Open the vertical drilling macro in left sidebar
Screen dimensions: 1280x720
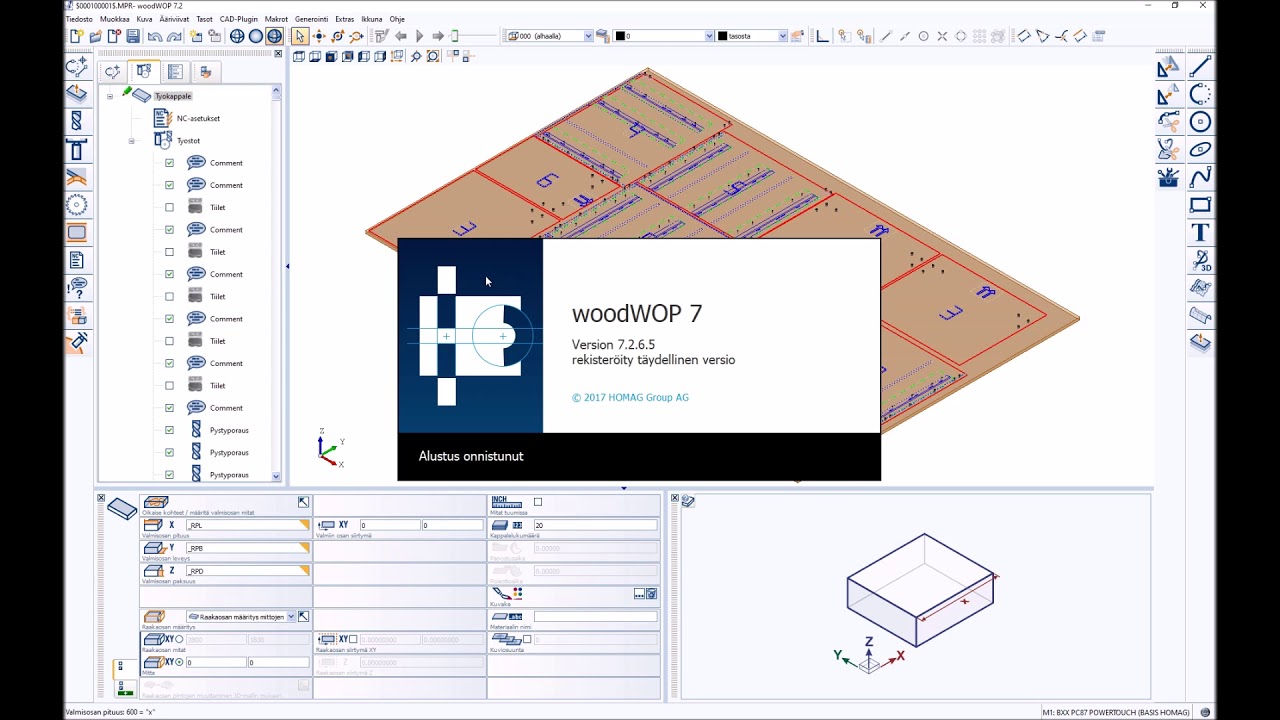(x=77, y=122)
